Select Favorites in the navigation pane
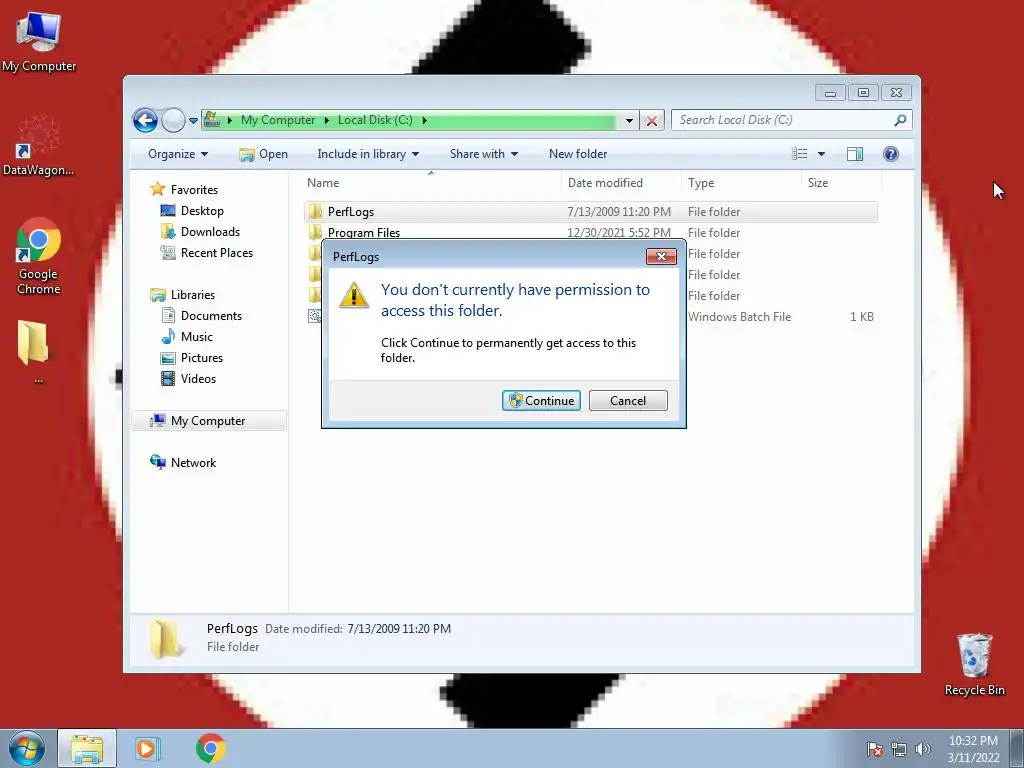Screen dimensions: 1024x768 pyautogui.click(x=194, y=189)
